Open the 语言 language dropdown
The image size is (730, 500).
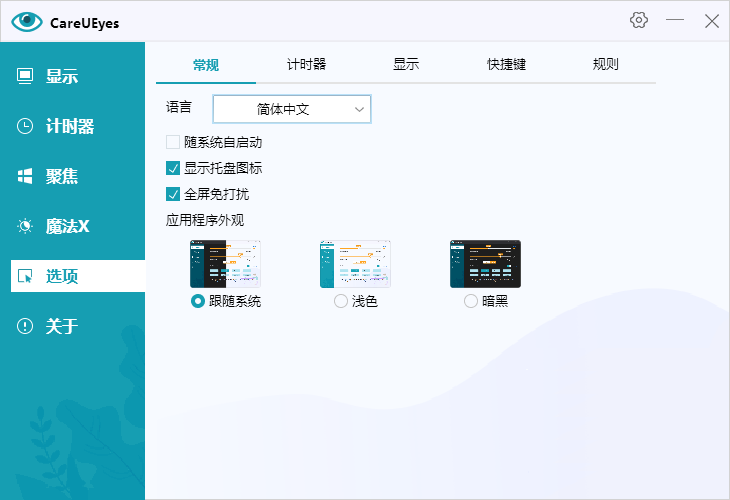click(292, 109)
